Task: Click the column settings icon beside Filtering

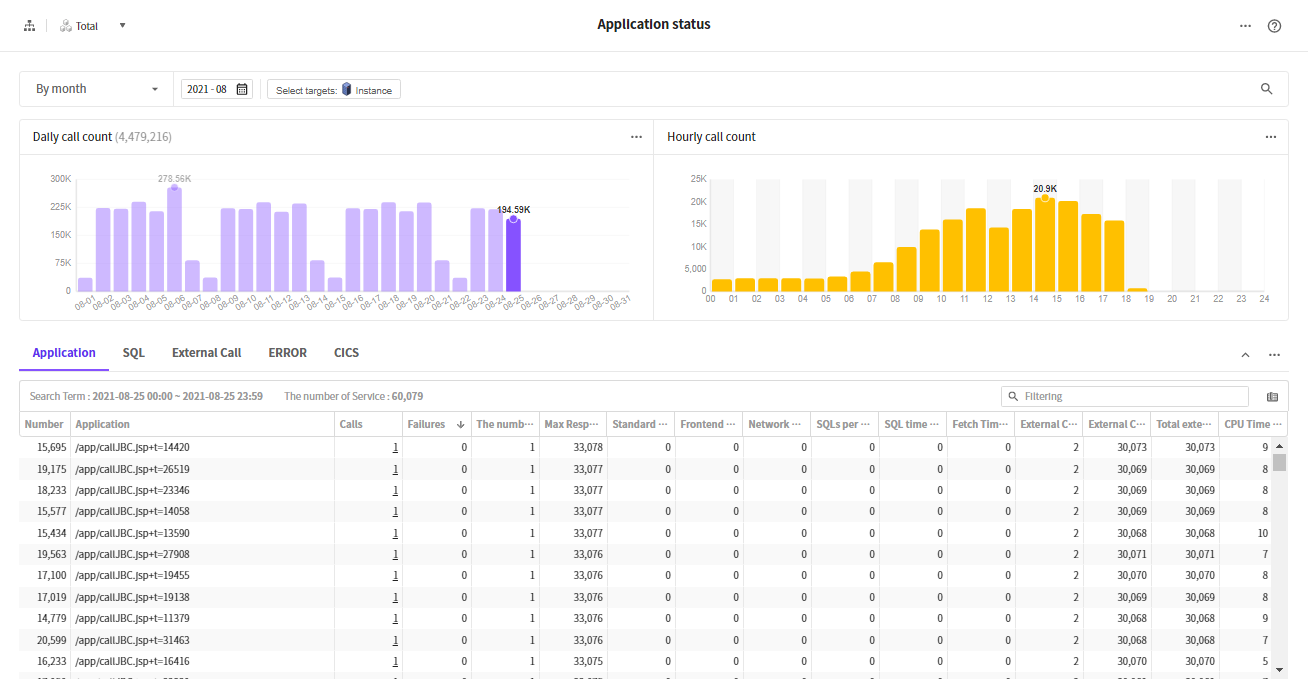Action: pos(1272,397)
